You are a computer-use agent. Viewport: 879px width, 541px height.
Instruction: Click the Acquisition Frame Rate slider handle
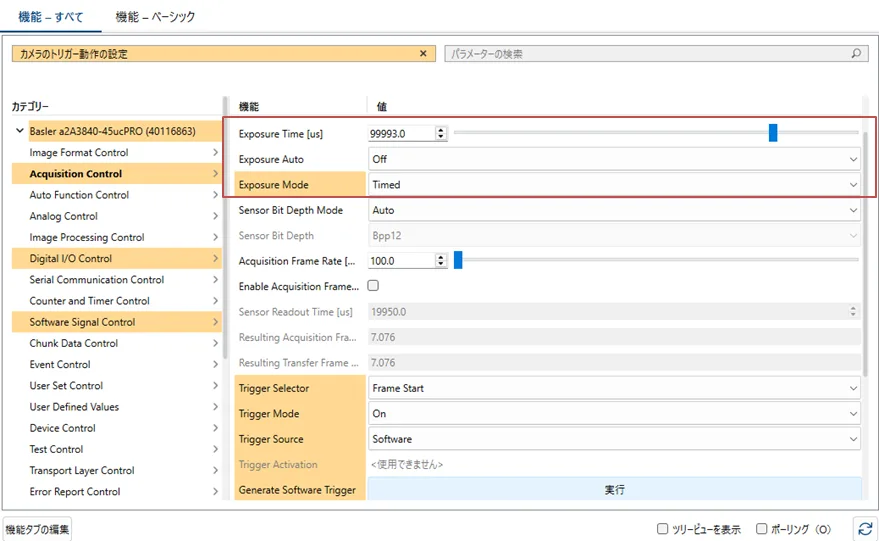tap(458, 260)
